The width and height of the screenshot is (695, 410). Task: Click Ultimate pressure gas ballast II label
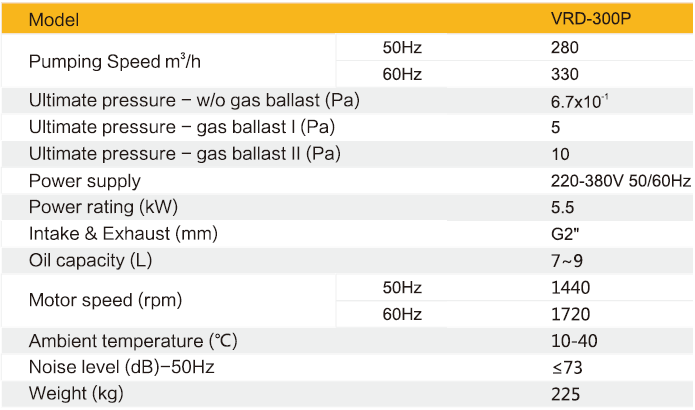coord(185,154)
